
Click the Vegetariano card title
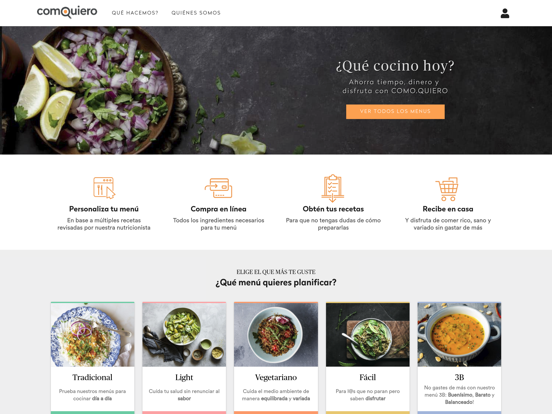(276, 377)
